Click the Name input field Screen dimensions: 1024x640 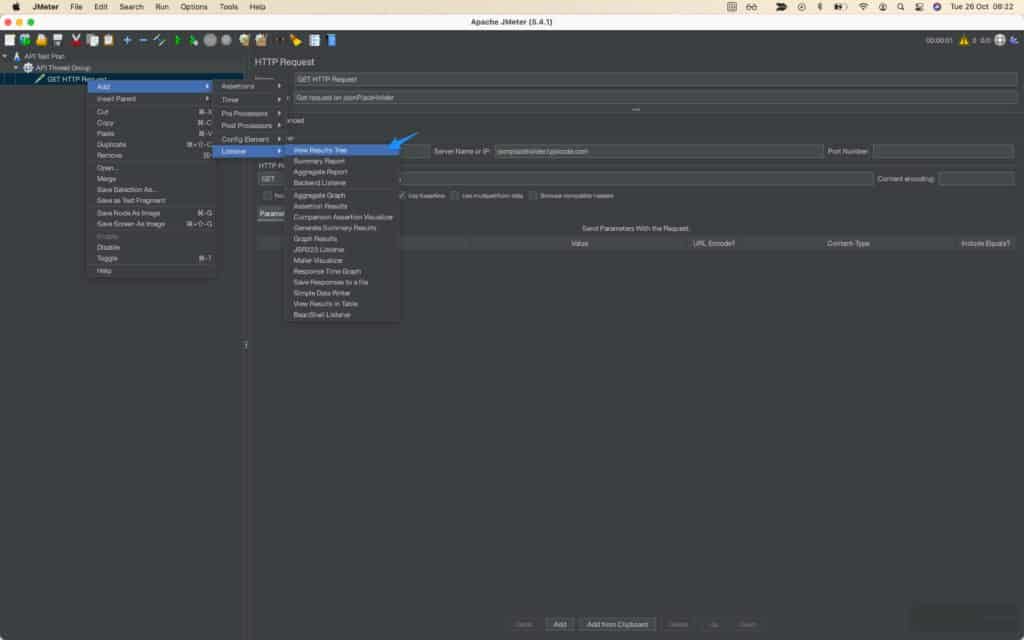(x=655, y=79)
